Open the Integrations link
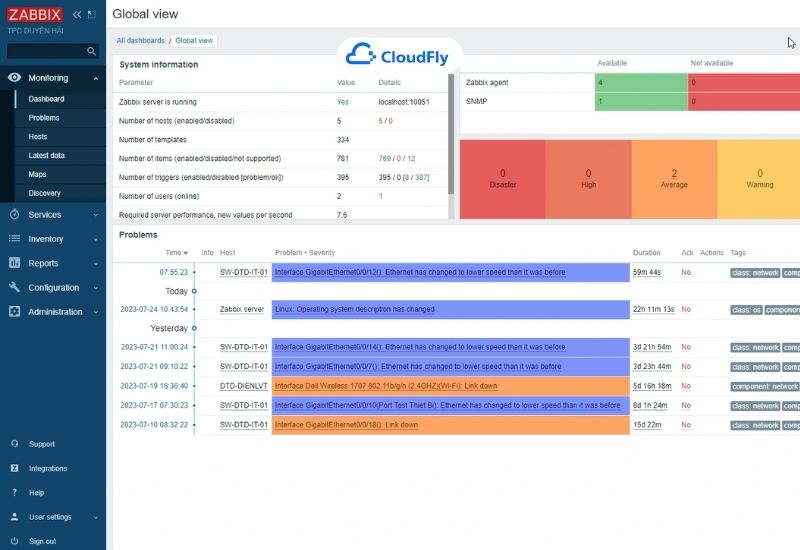Screen dimensions: 800x550 click(48, 468)
